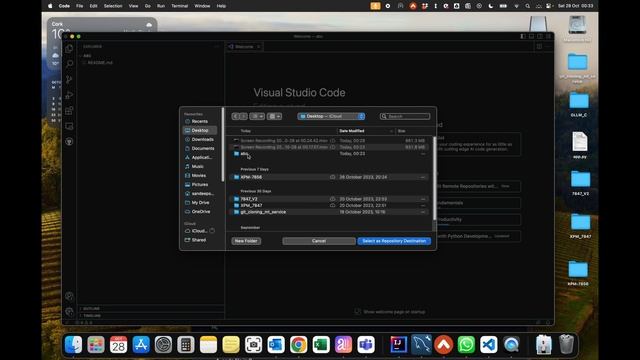
Task: Toggle Show welcome page on startup checkbox
Action: tap(358, 312)
